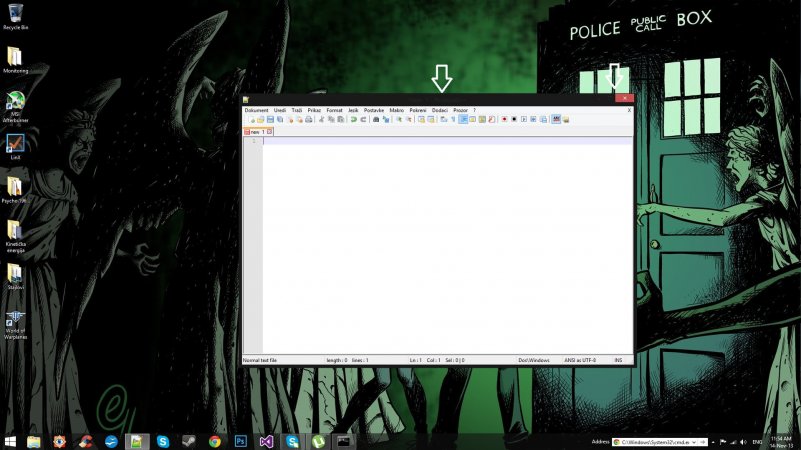Click the Cut scissors icon
Image resolution: width=801 pixels, height=450 pixels.
coord(322,120)
